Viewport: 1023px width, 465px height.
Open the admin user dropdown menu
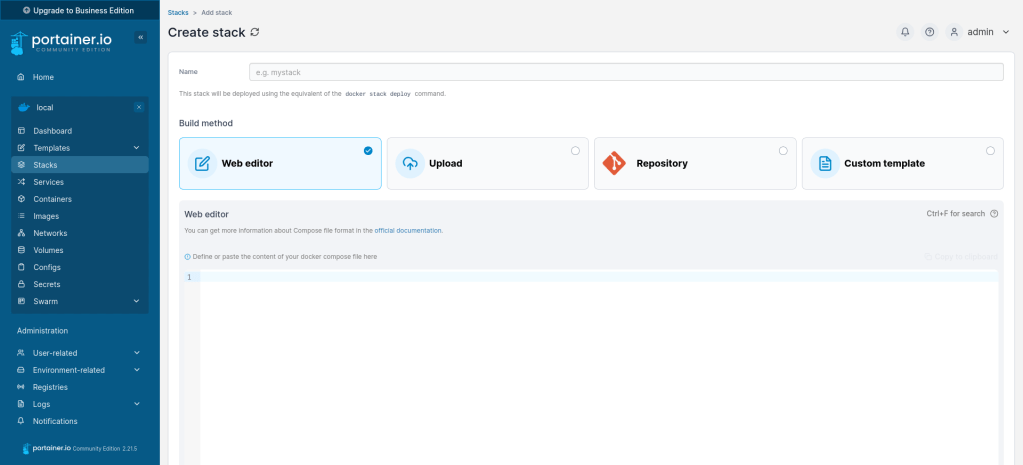pos(980,32)
